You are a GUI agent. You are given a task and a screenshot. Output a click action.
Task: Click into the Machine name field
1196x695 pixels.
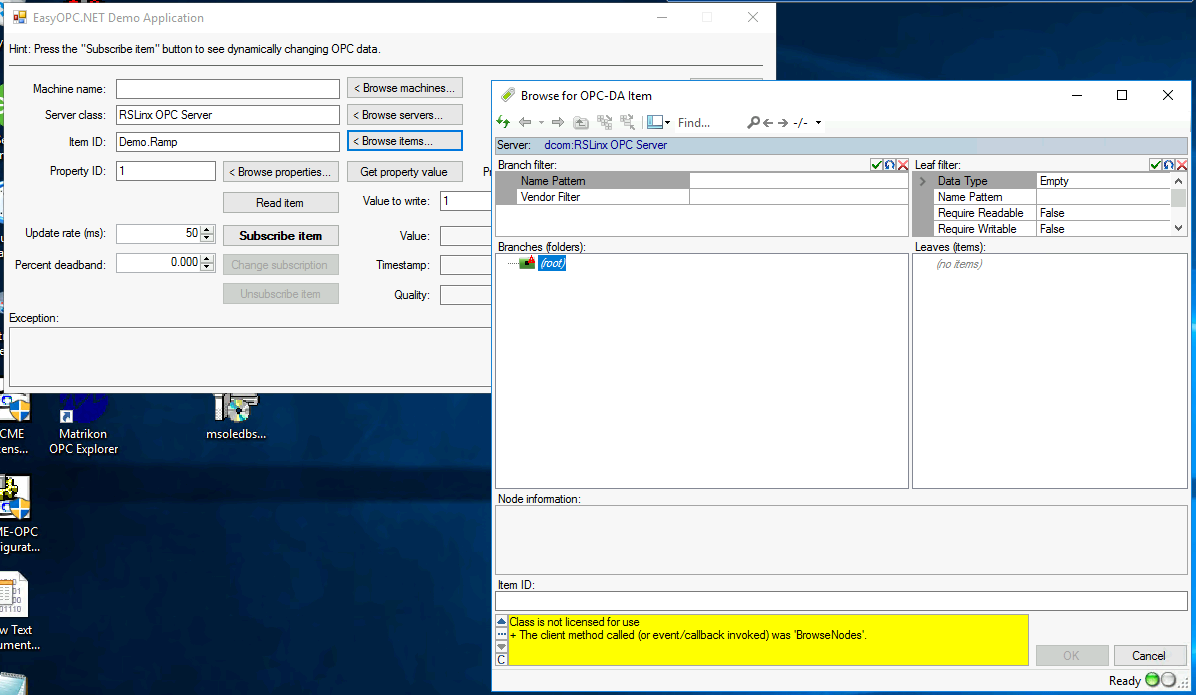pyautogui.click(x=228, y=89)
